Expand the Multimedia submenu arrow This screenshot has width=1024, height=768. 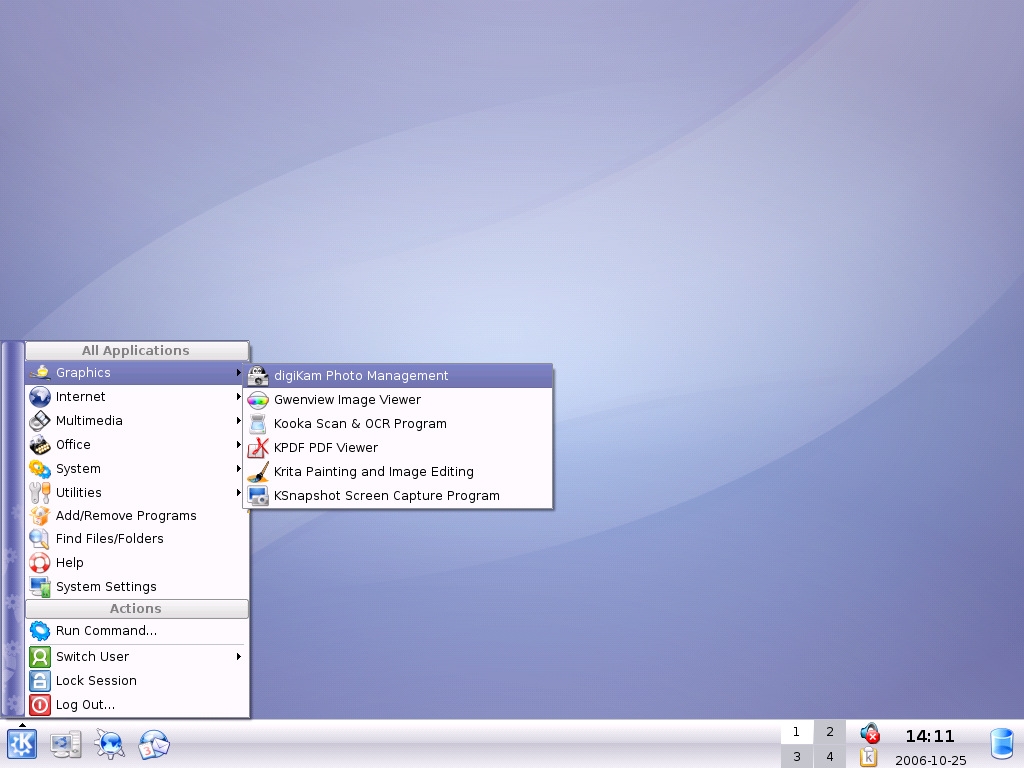click(x=239, y=421)
